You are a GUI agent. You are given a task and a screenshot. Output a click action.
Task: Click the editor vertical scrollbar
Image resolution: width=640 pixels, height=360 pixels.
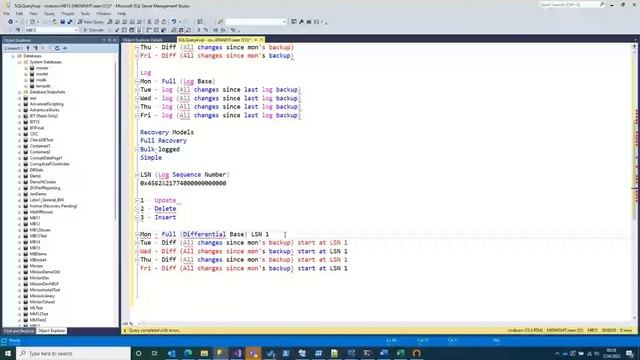tap(634, 184)
